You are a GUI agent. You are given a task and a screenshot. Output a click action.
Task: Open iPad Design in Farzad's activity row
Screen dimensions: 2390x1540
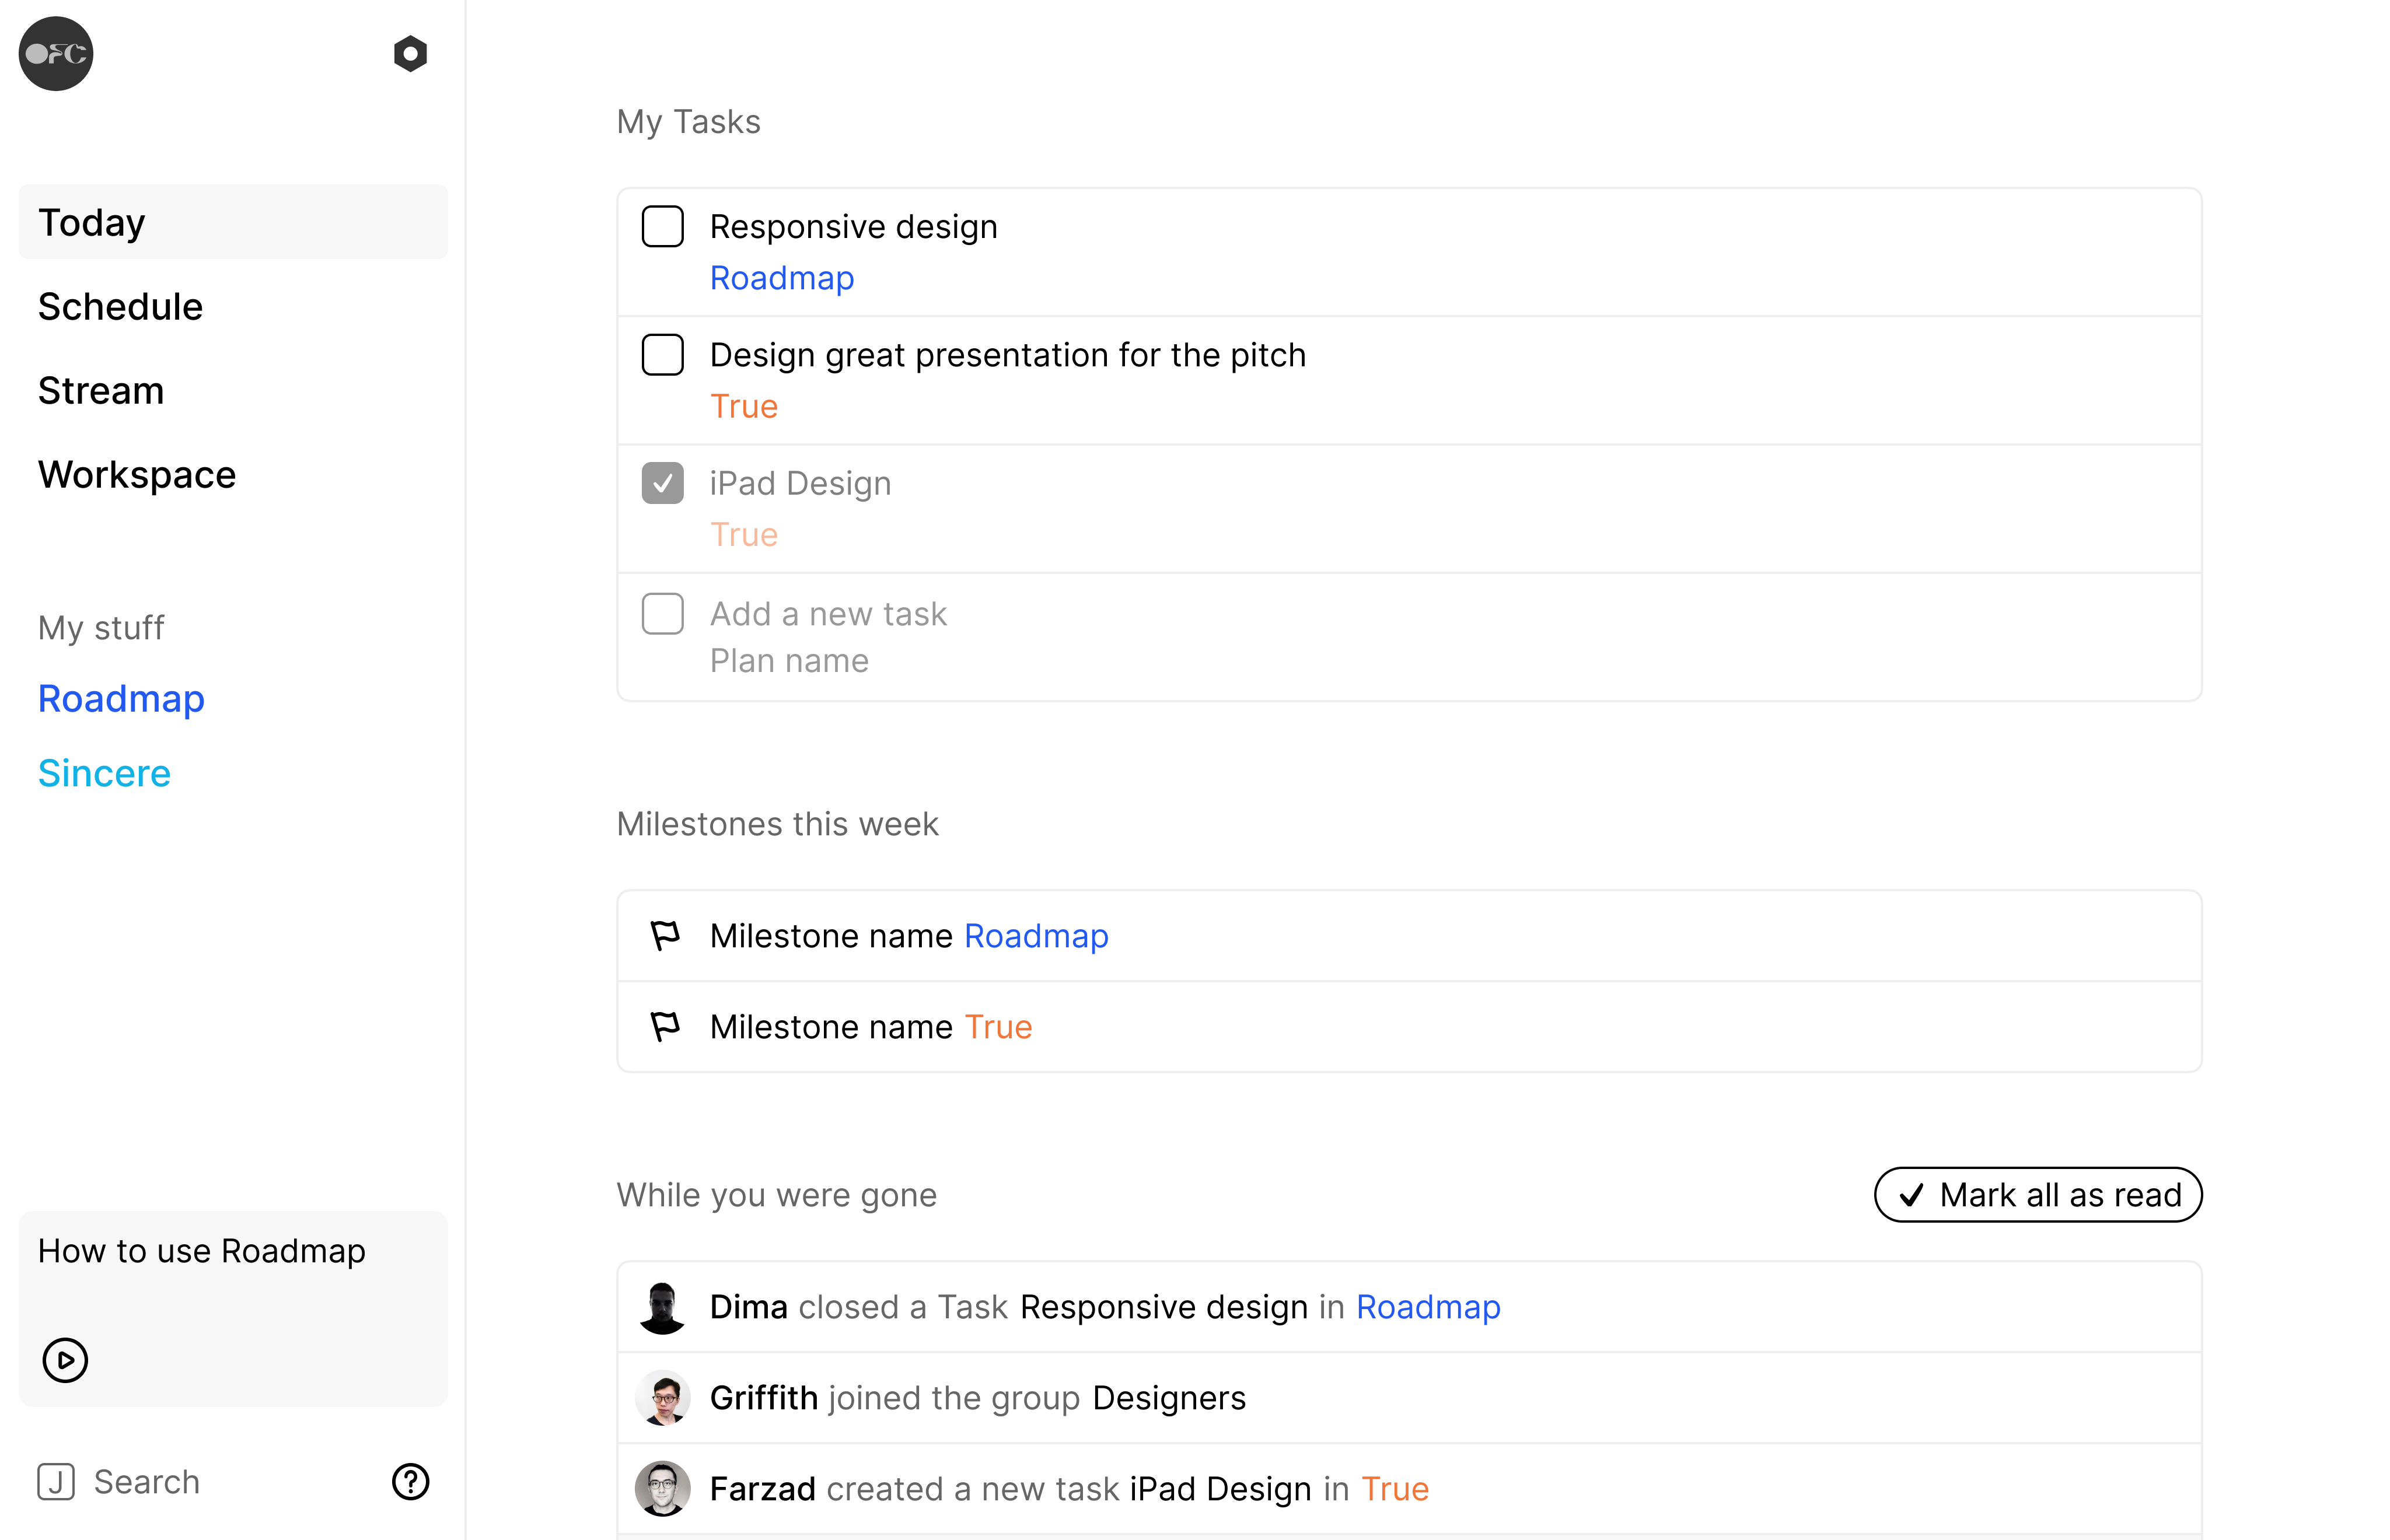pyautogui.click(x=1220, y=1489)
